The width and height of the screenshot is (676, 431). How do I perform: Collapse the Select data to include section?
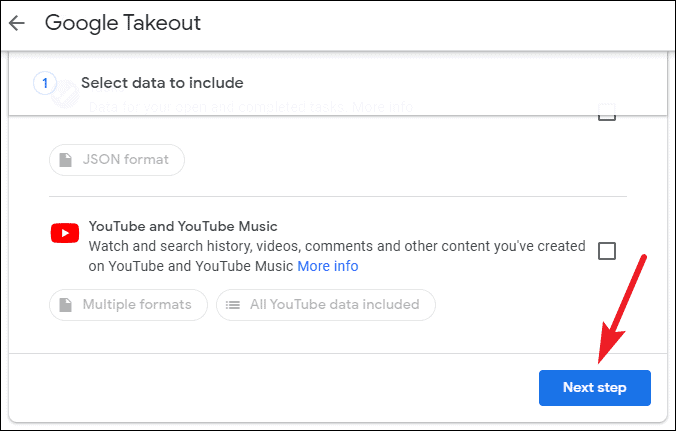pyautogui.click(x=162, y=83)
